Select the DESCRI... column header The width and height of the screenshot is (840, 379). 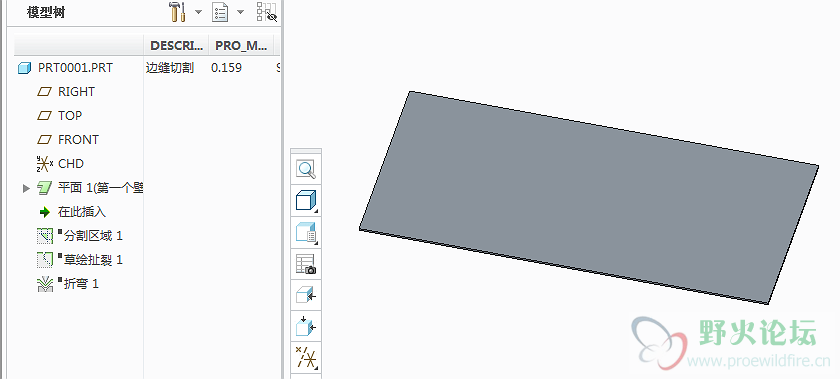[177, 46]
